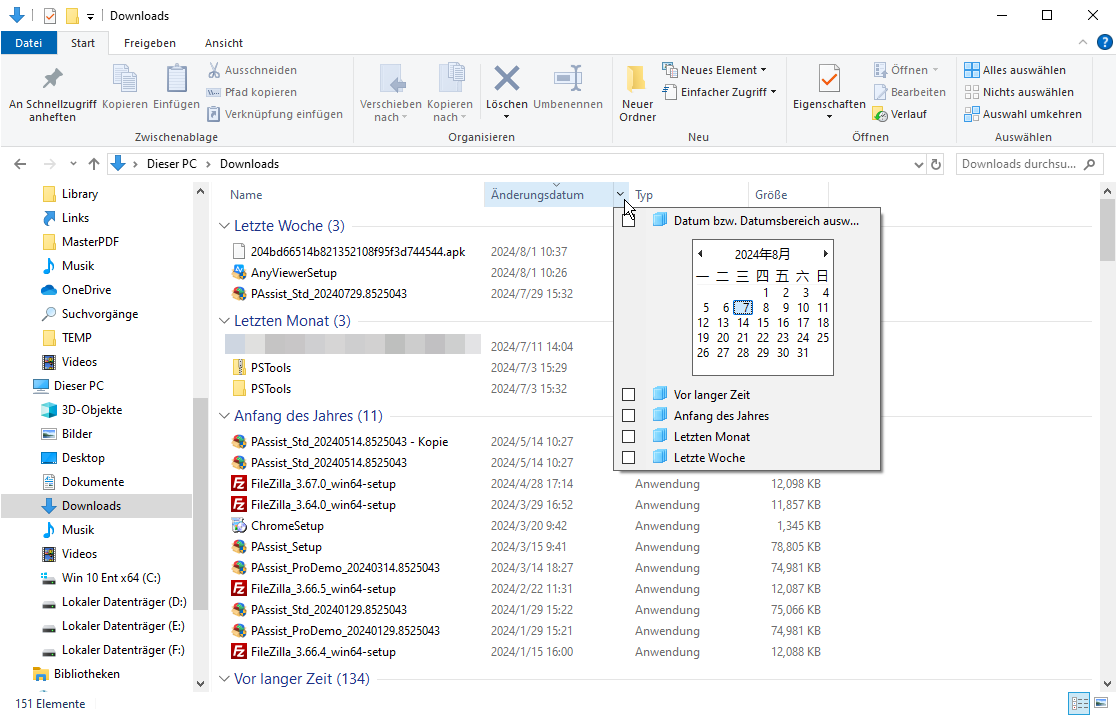Click the file list vertical scrollbar thumb

pyautogui.click(x=1107, y=230)
